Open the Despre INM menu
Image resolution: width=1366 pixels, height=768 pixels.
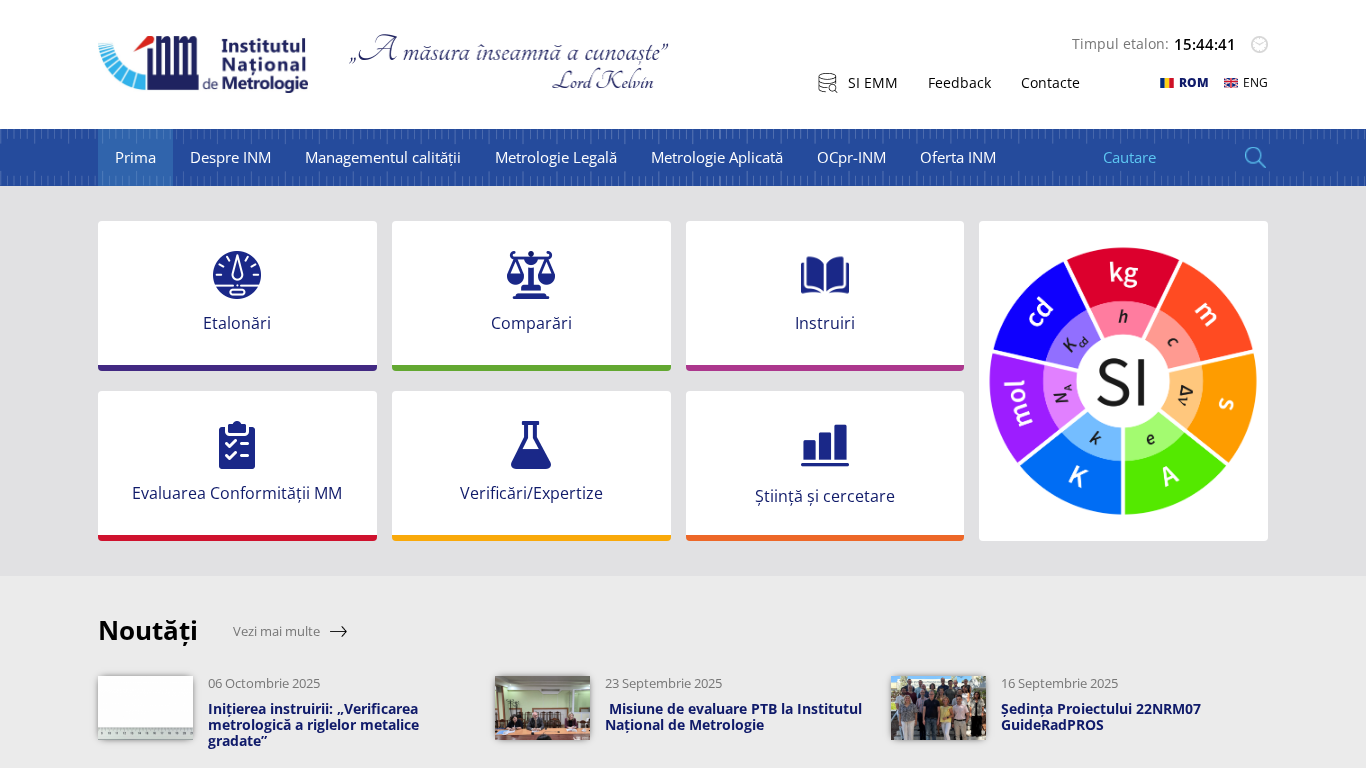230,157
